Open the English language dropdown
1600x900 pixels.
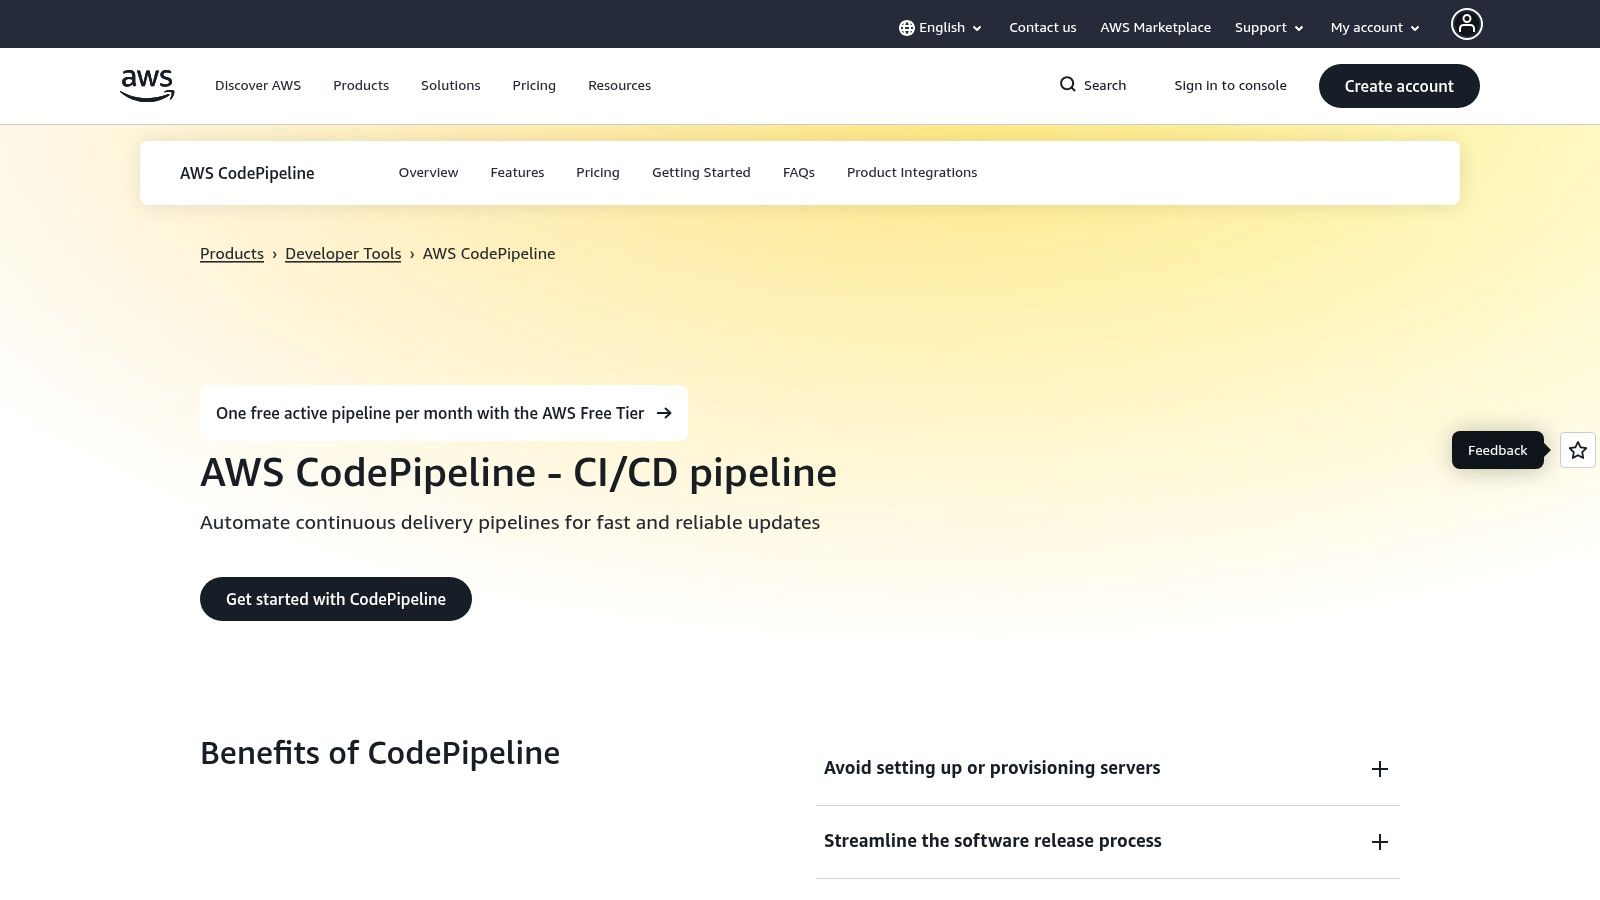coord(941,28)
